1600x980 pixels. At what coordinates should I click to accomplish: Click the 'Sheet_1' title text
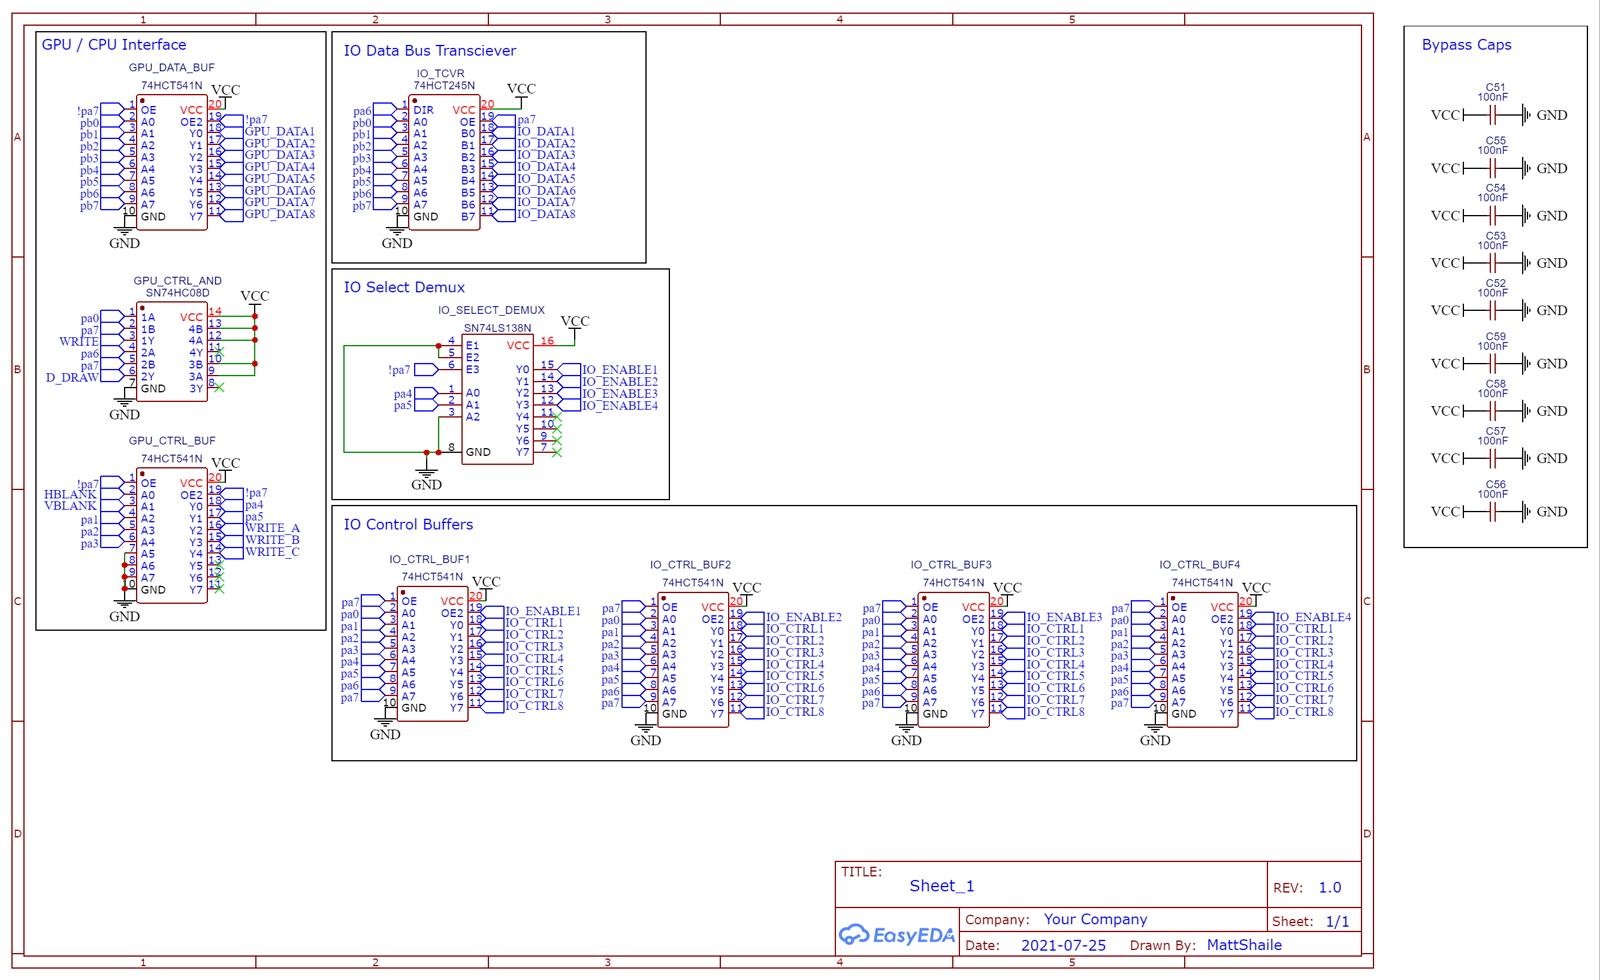[x=941, y=886]
